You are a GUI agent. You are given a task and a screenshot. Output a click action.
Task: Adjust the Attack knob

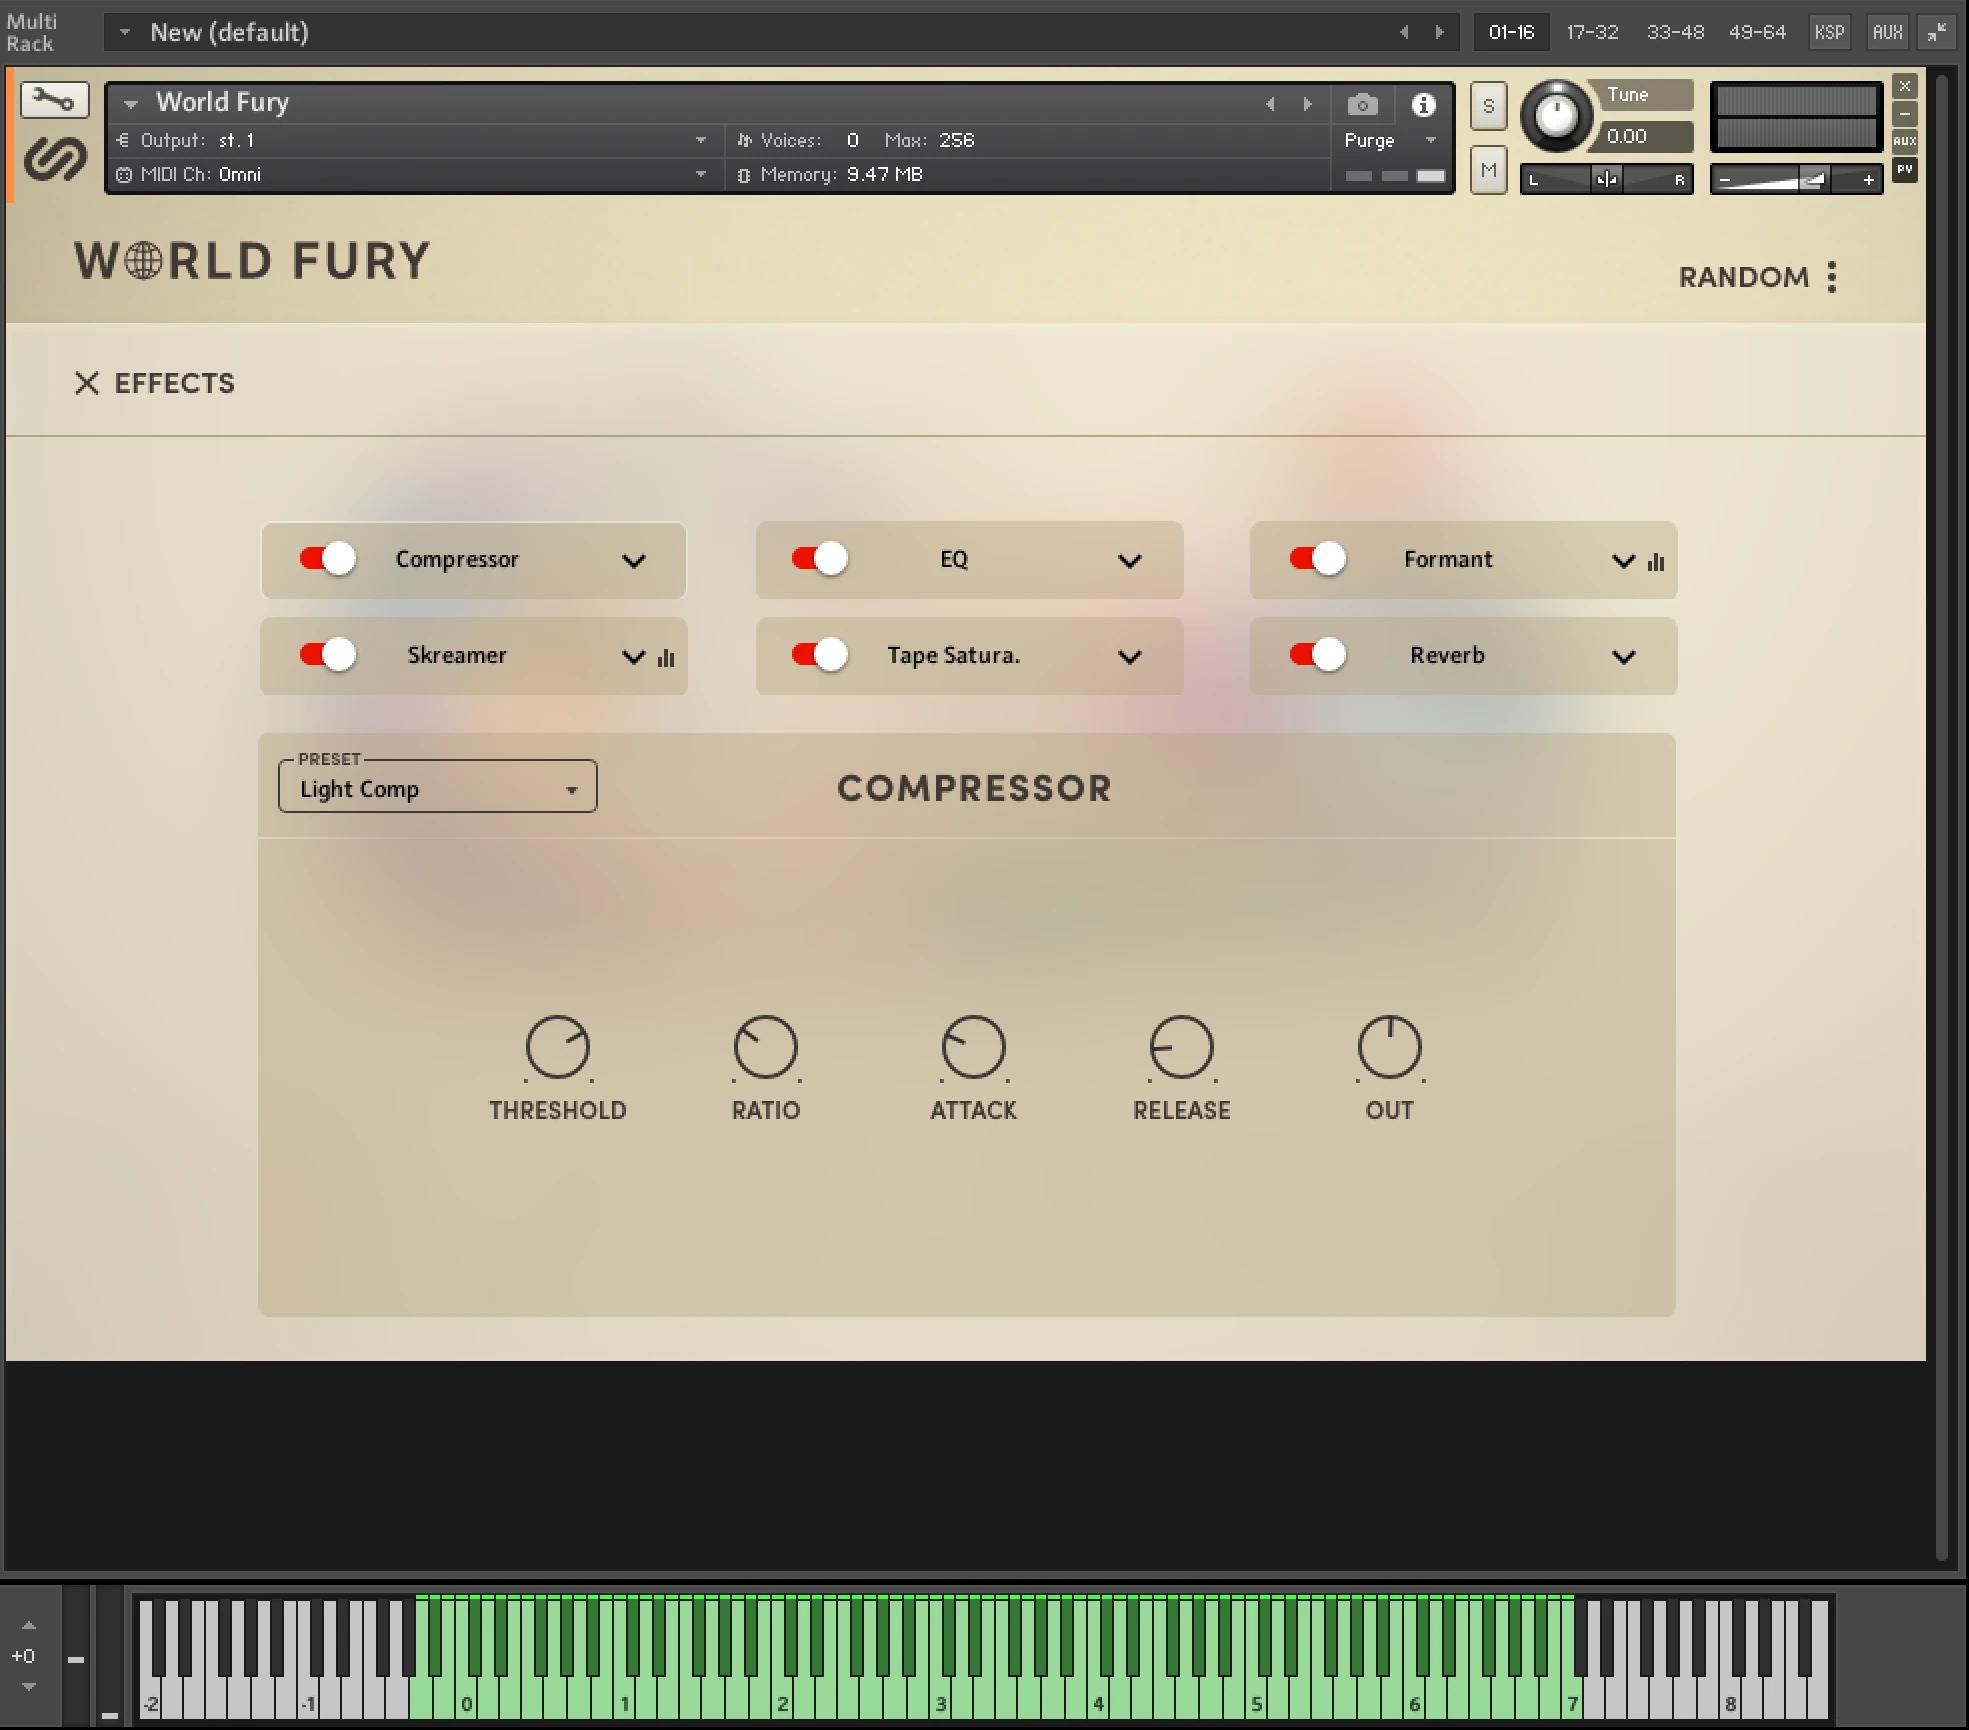tap(973, 1047)
